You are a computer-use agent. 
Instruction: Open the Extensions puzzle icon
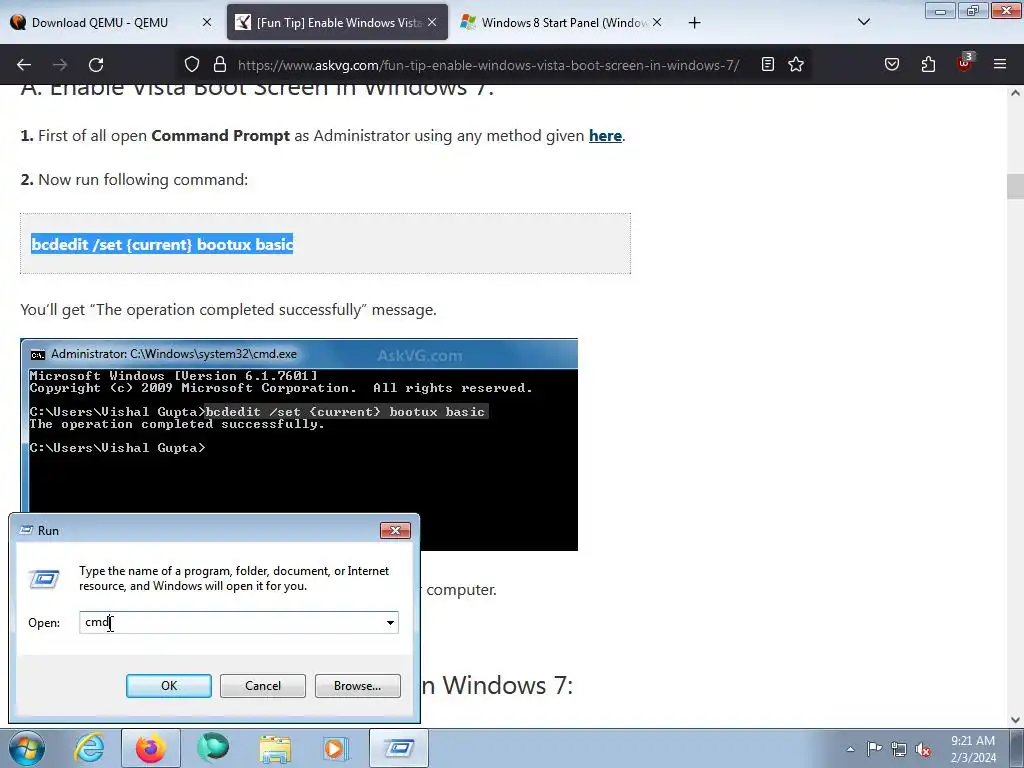[x=928, y=64]
